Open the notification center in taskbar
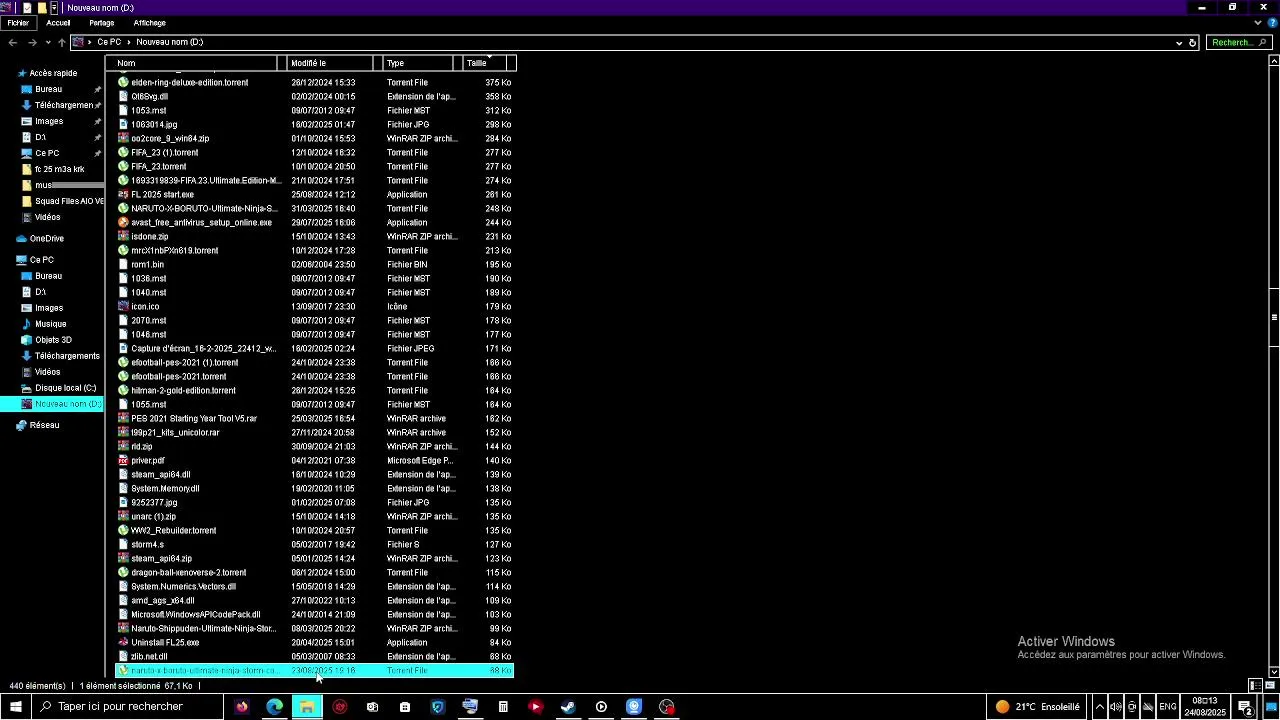 [1246, 707]
